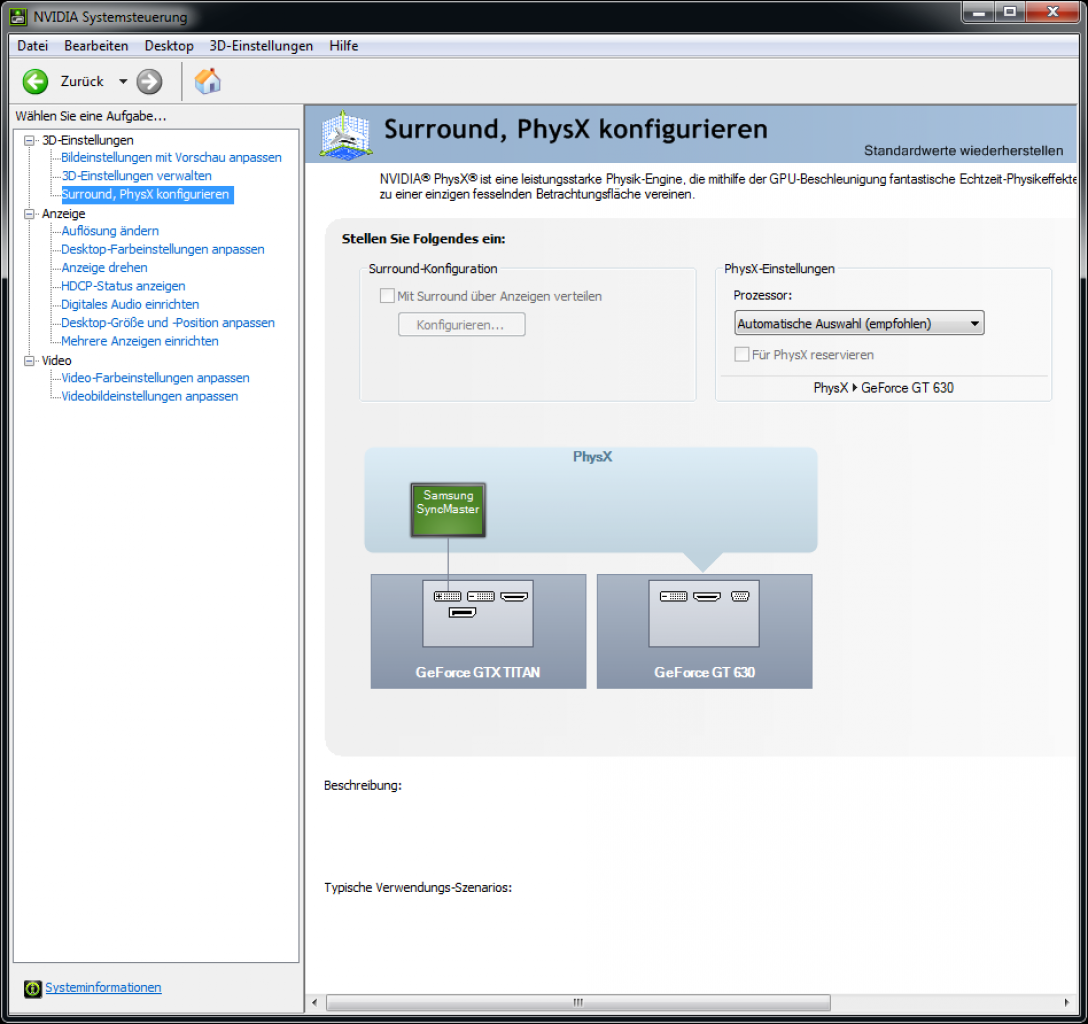Open the 3D-Einstellungen menu
Image resolution: width=1088 pixels, height=1024 pixels.
point(261,46)
